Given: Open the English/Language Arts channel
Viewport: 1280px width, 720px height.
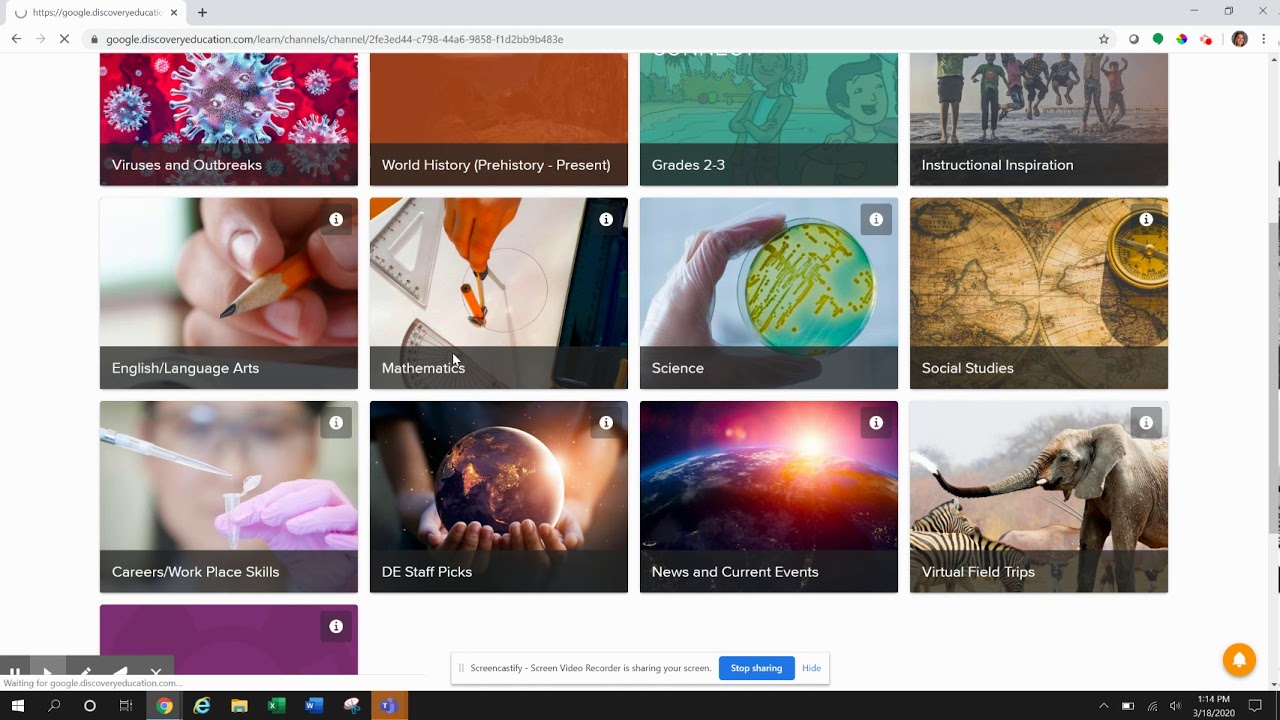Looking at the screenshot, I should [229, 293].
